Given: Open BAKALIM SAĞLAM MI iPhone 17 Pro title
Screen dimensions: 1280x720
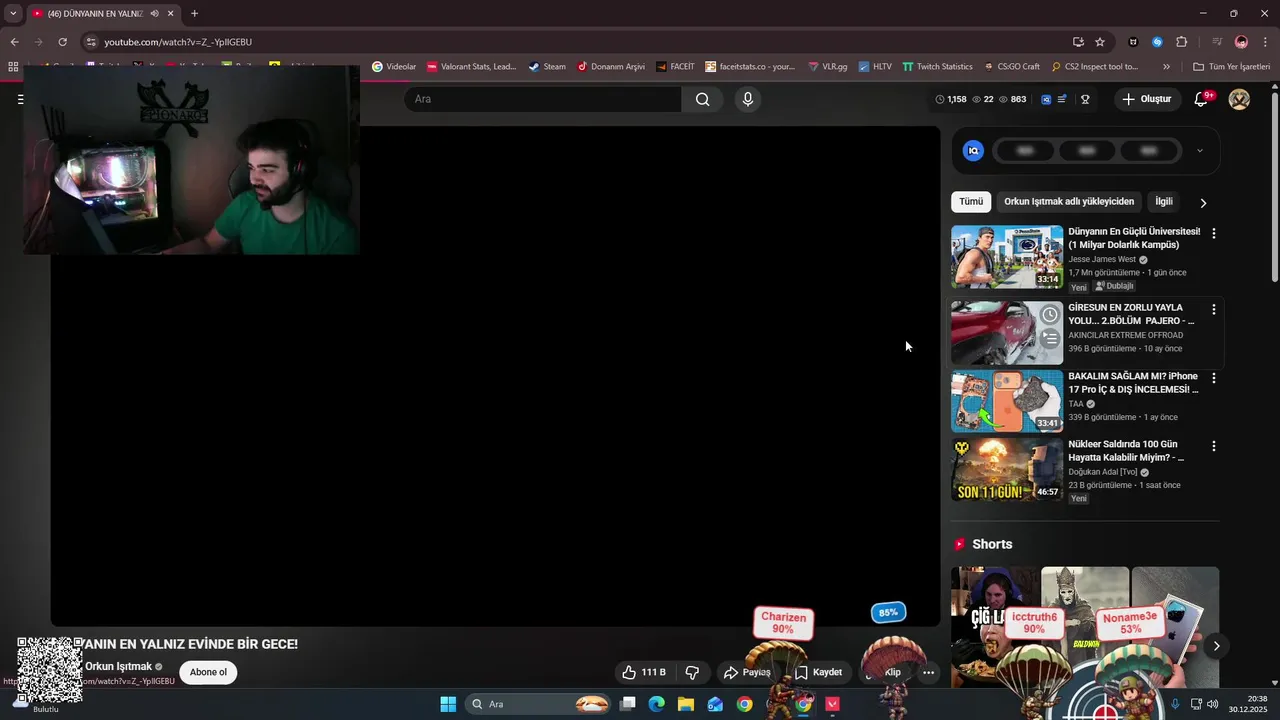Looking at the screenshot, I should click(x=1133, y=383).
